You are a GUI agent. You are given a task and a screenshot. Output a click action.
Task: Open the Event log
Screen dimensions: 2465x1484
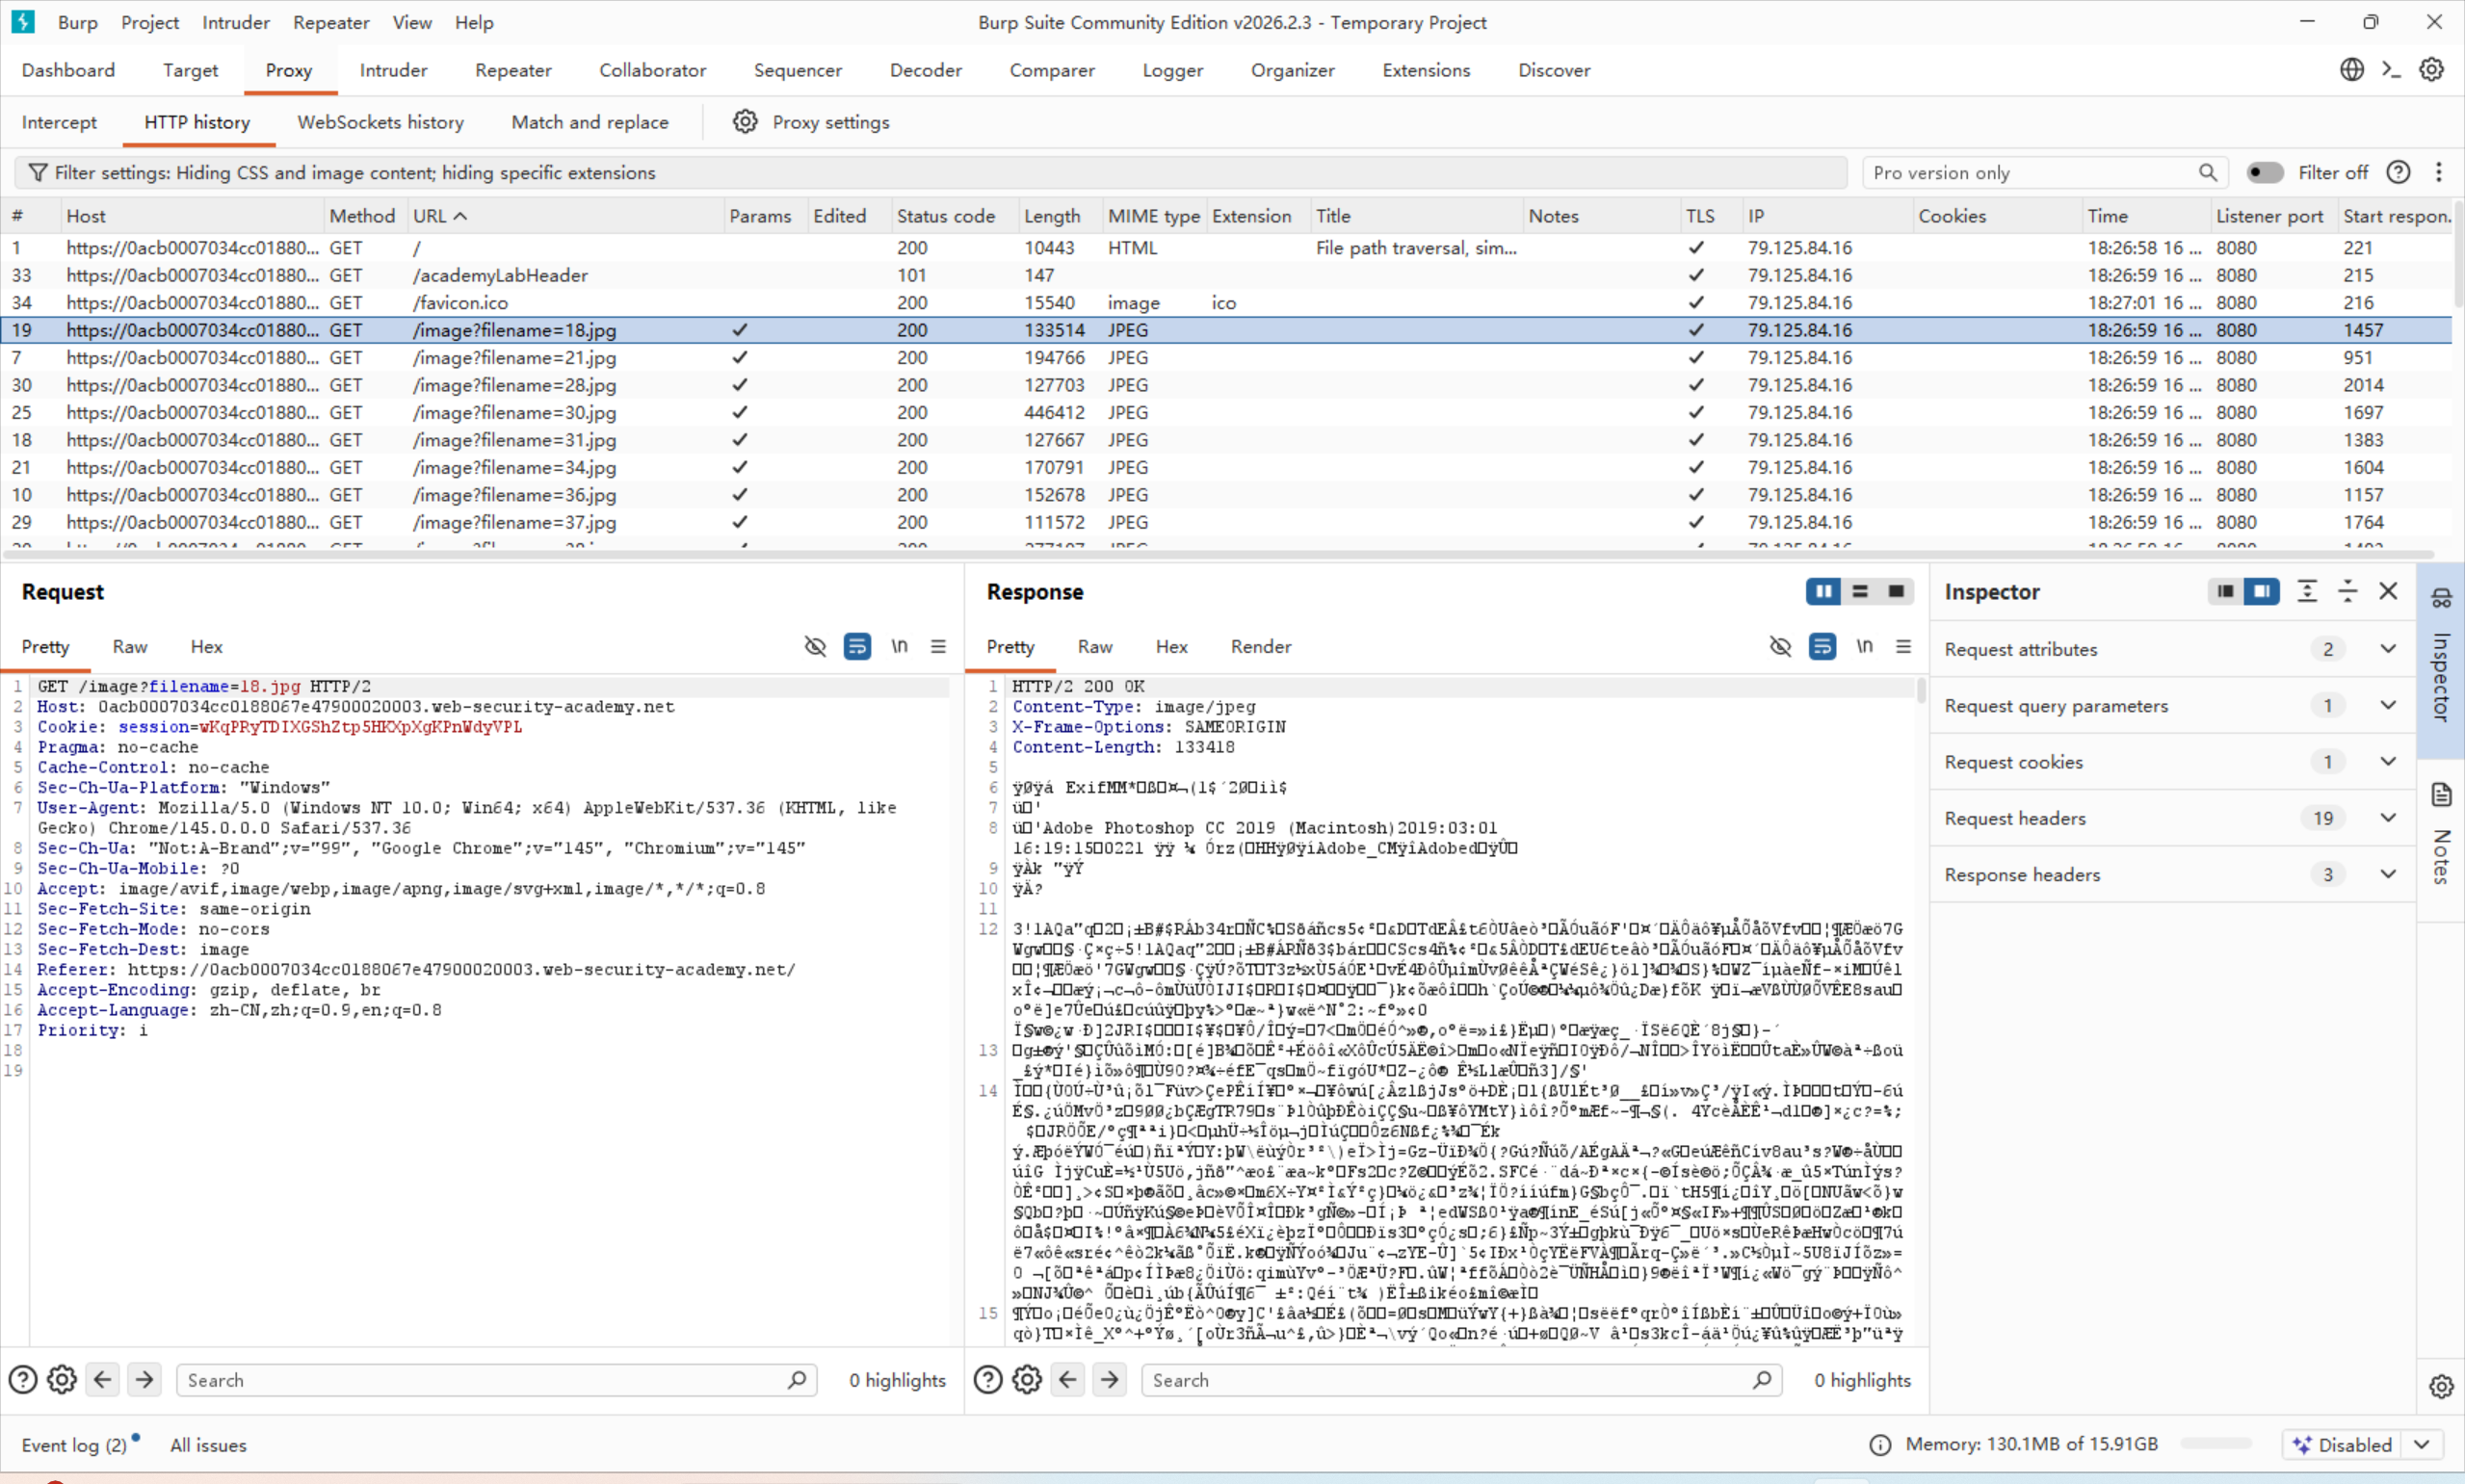[x=74, y=1445]
